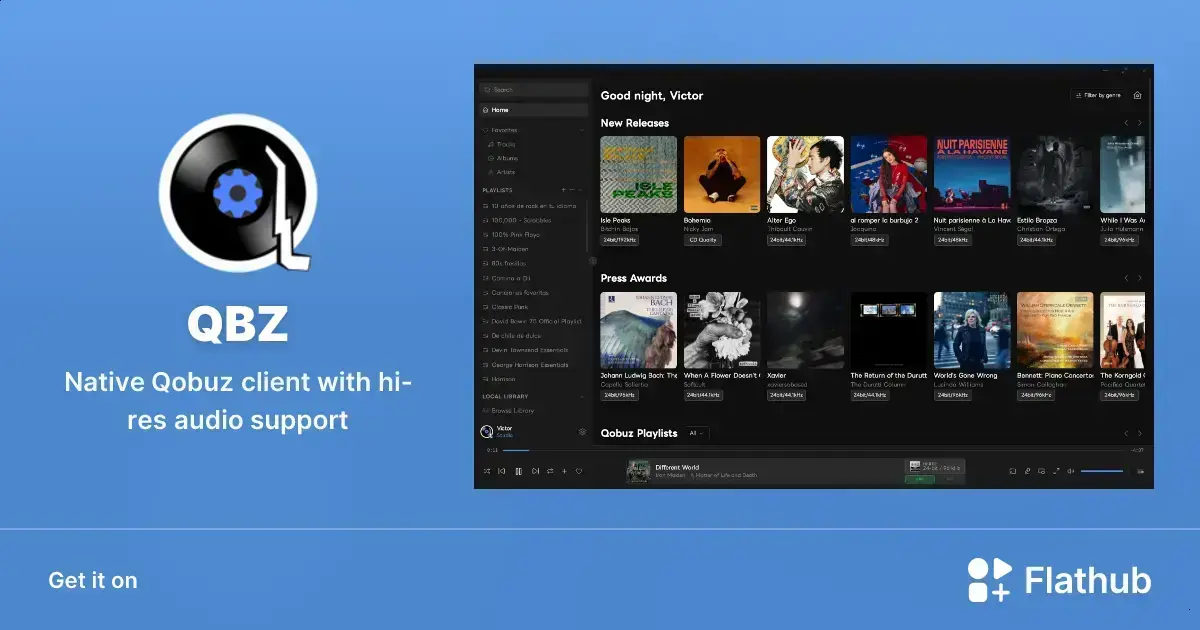Open the David Bowie 70 Official Playlist
The width and height of the screenshot is (1200, 630).
click(532, 321)
